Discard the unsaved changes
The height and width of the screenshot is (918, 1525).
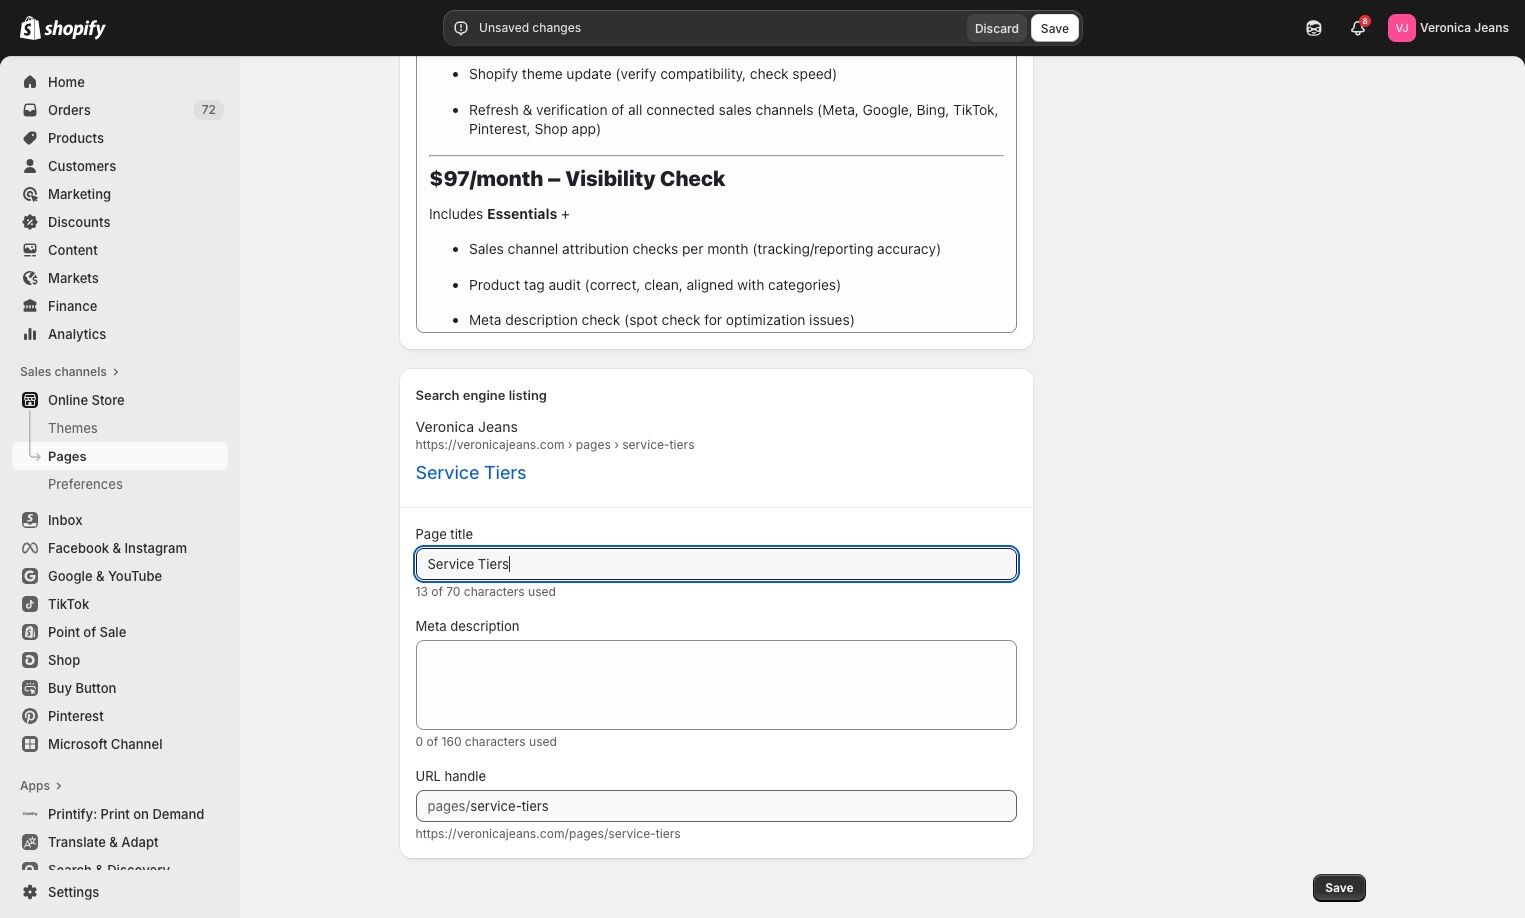coord(996,28)
